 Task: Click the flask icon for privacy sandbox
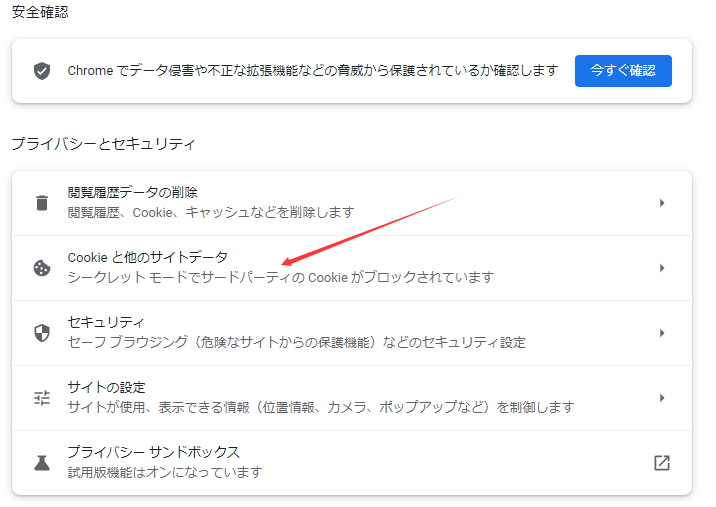click(x=41, y=463)
